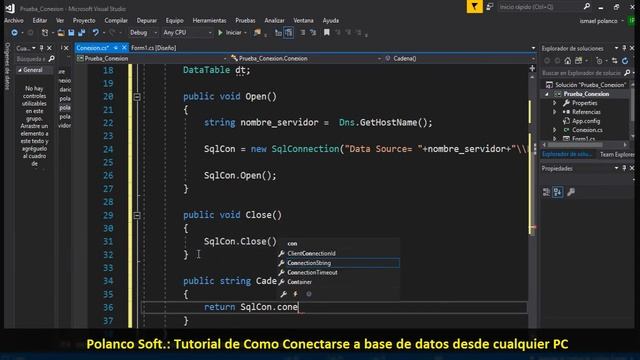
Task: Collapse the Open() method outline box
Action: click(137, 97)
